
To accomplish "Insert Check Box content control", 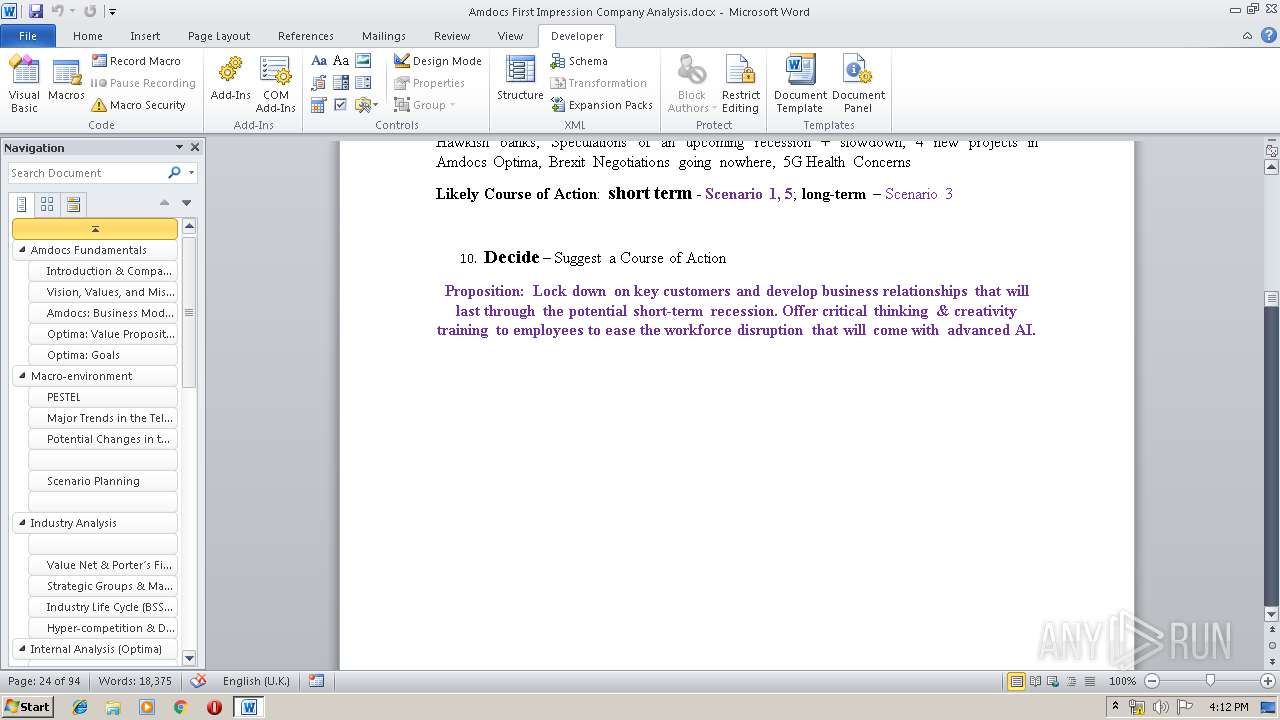I will pos(341,105).
